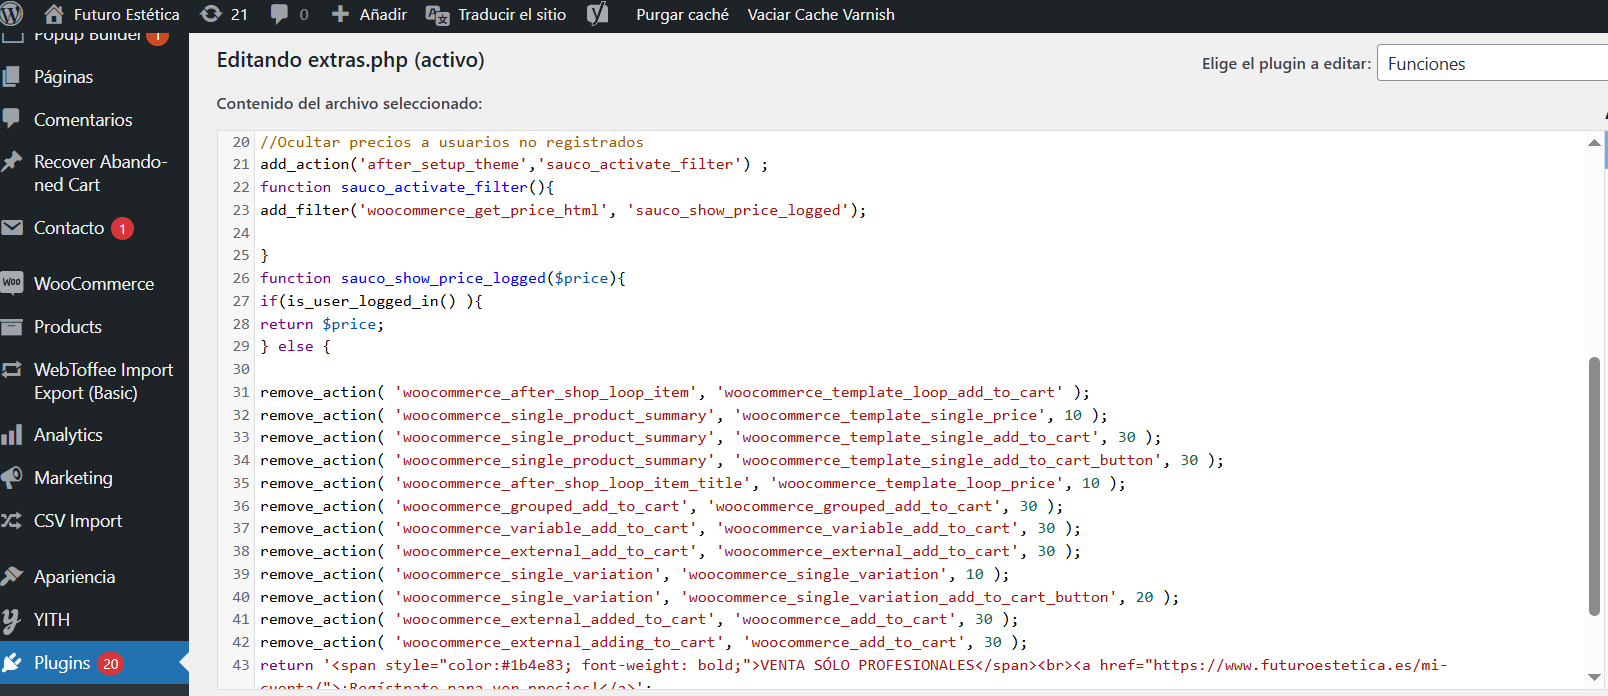The image size is (1608, 696).
Task: Click code line 22 function sauco_activate_filter
Action: pyautogui.click(x=407, y=187)
